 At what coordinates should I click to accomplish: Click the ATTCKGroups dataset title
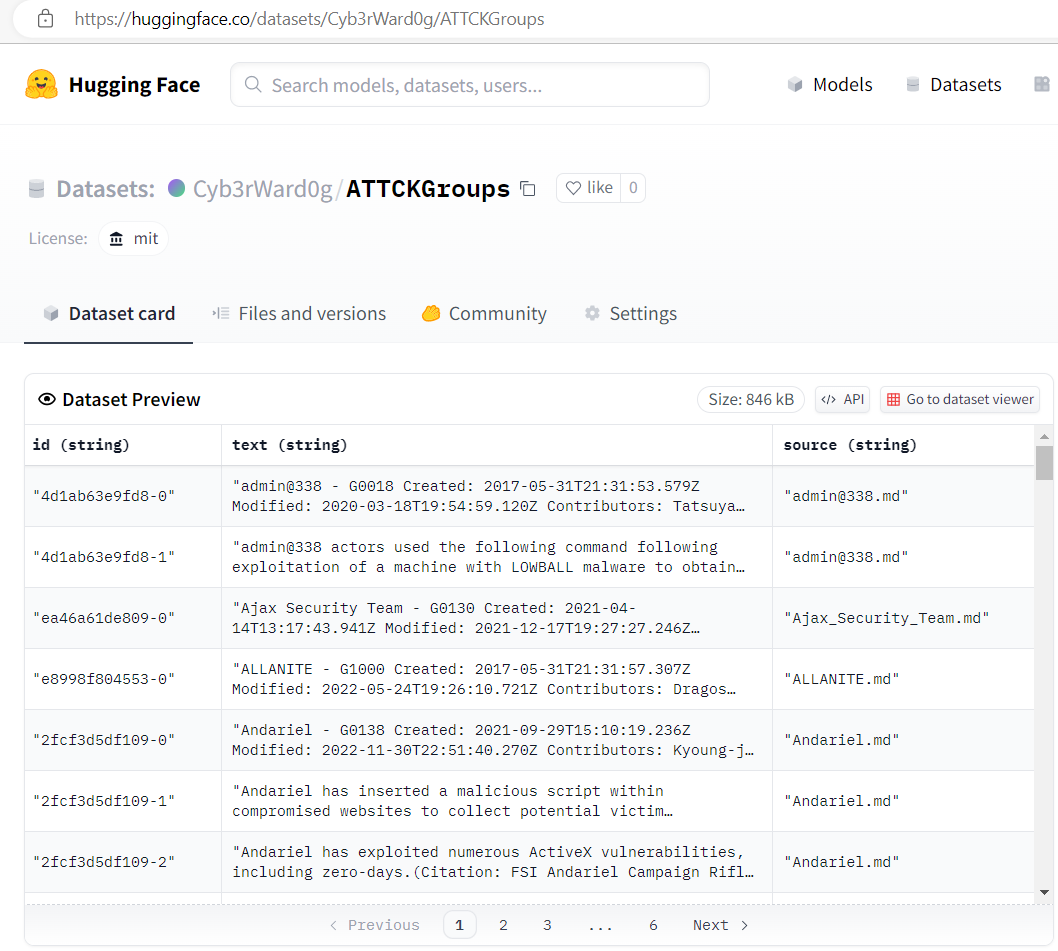[428, 189]
